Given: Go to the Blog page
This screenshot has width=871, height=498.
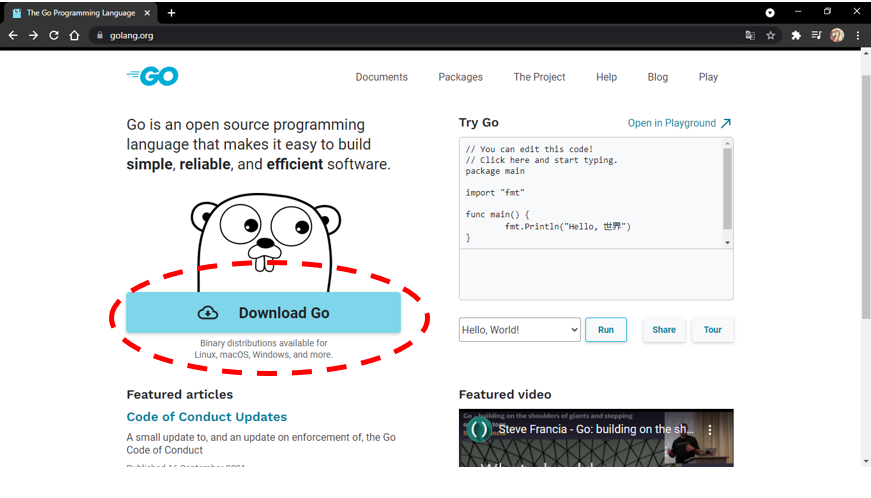Looking at the screenshot, I should pyautogui.click(x=657, y=77).
